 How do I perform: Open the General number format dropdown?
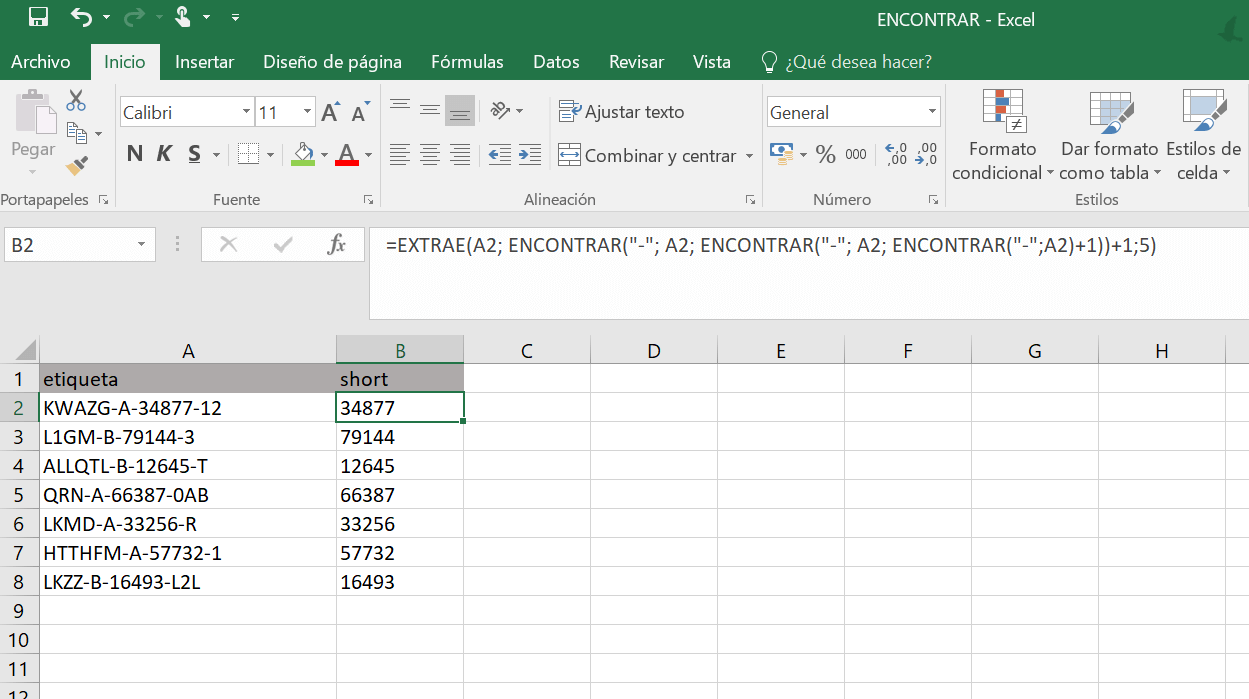(932, 112)
